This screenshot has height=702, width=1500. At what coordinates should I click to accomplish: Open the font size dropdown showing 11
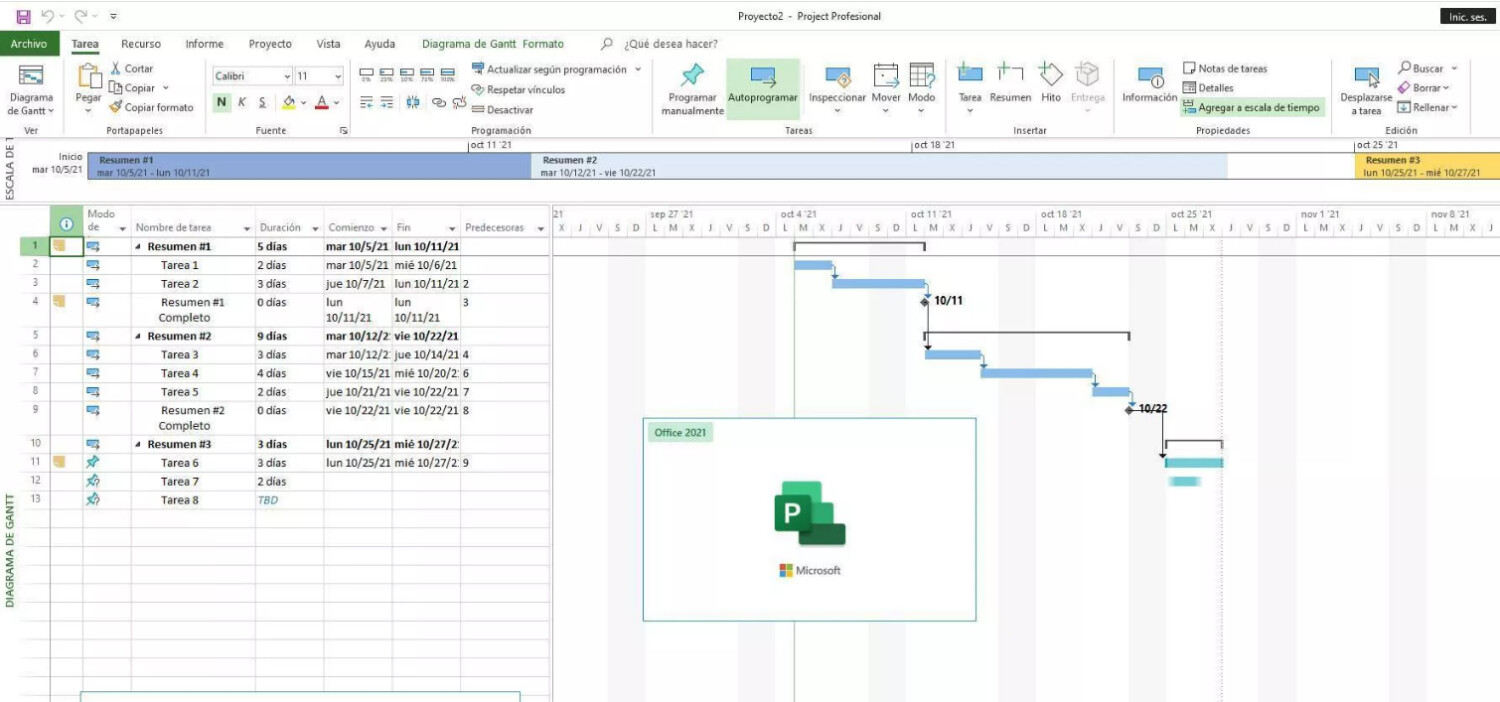337,76
